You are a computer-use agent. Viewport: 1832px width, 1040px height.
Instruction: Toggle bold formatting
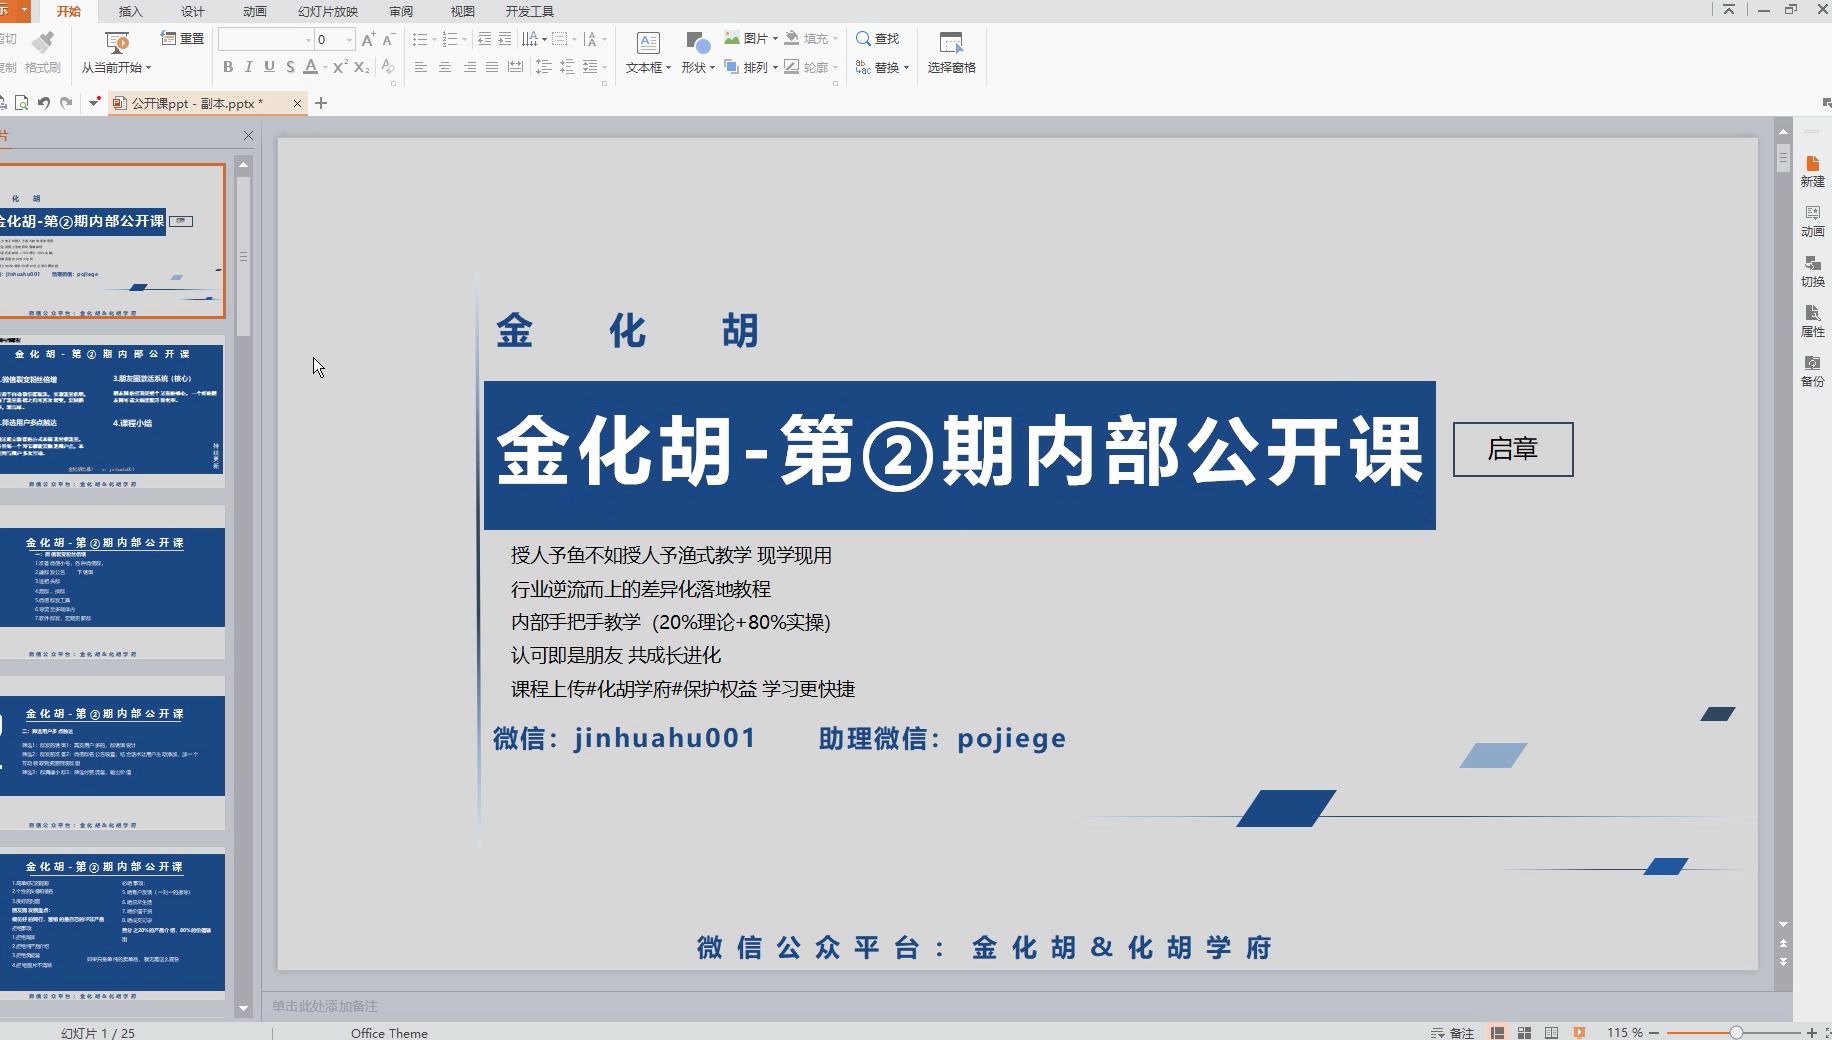pos(228,67)
